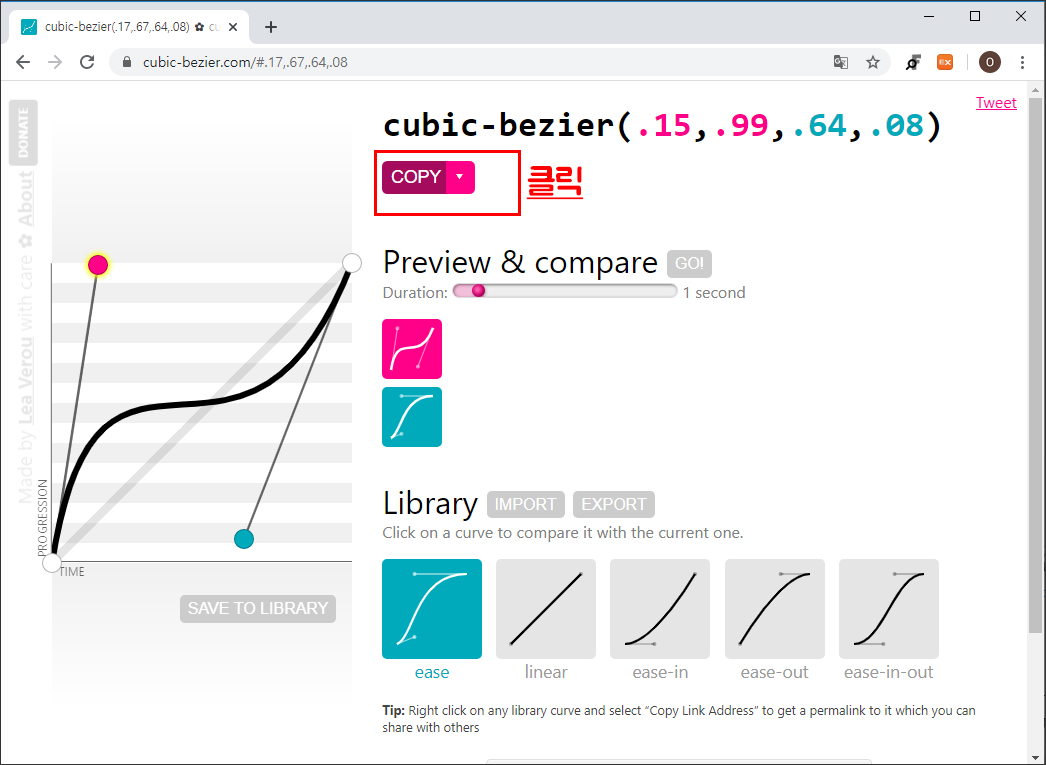Open the user profile avatar

click(989, 62)
